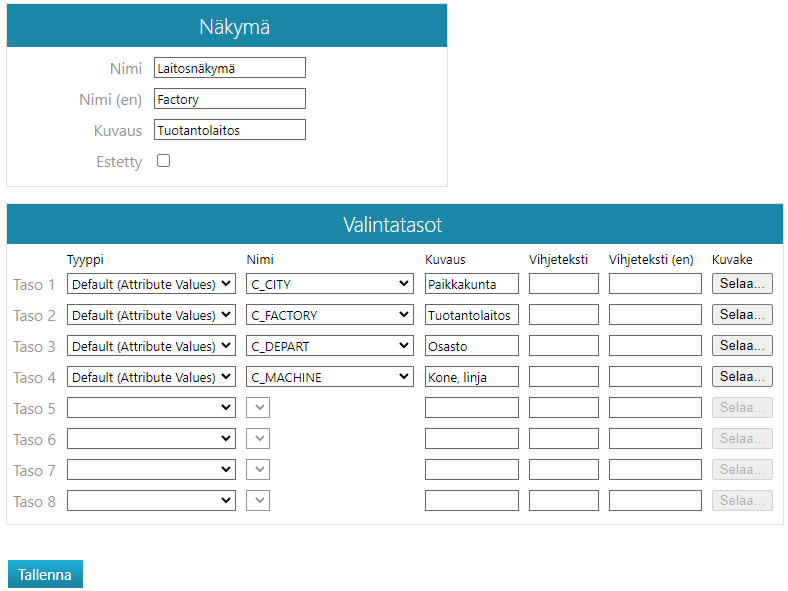Open the C_DEPART name dropdown
Screen dimensions: 788x591
[x=330, y=346]
